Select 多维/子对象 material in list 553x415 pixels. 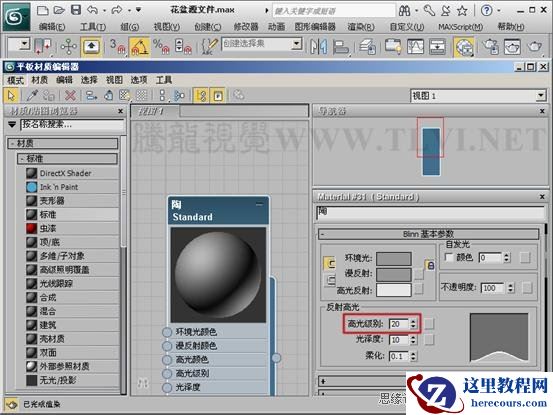[72, 256]
